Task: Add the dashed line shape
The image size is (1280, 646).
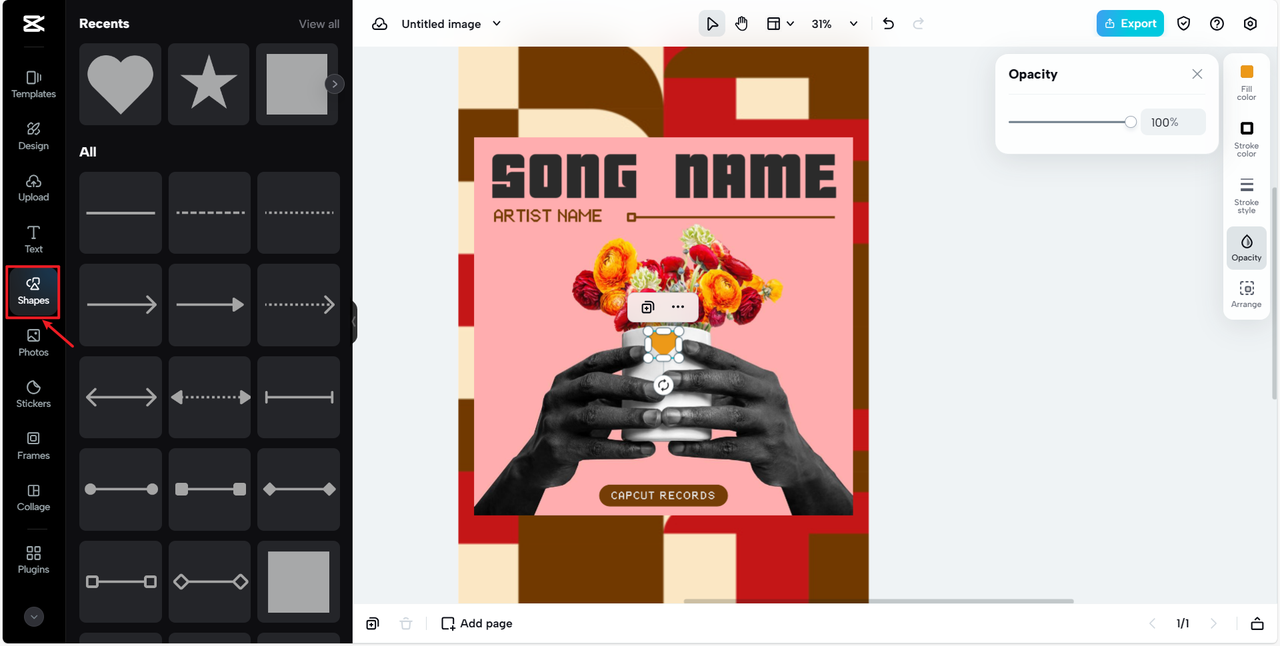Action: tap(209, 212)
